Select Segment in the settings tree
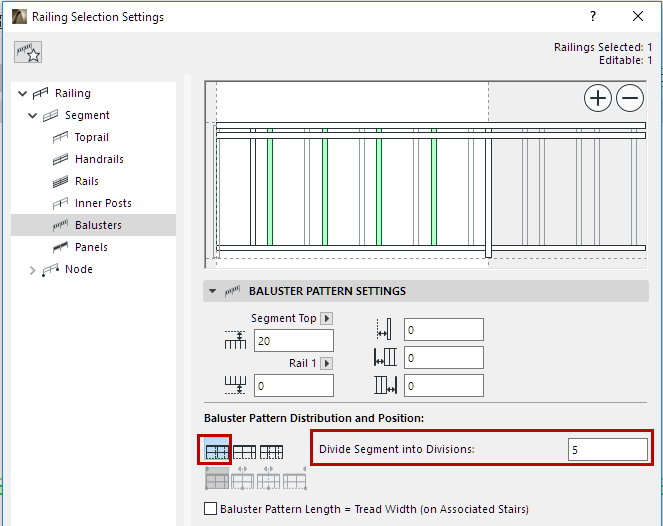663x526 pixels. (x=87, y=115)
